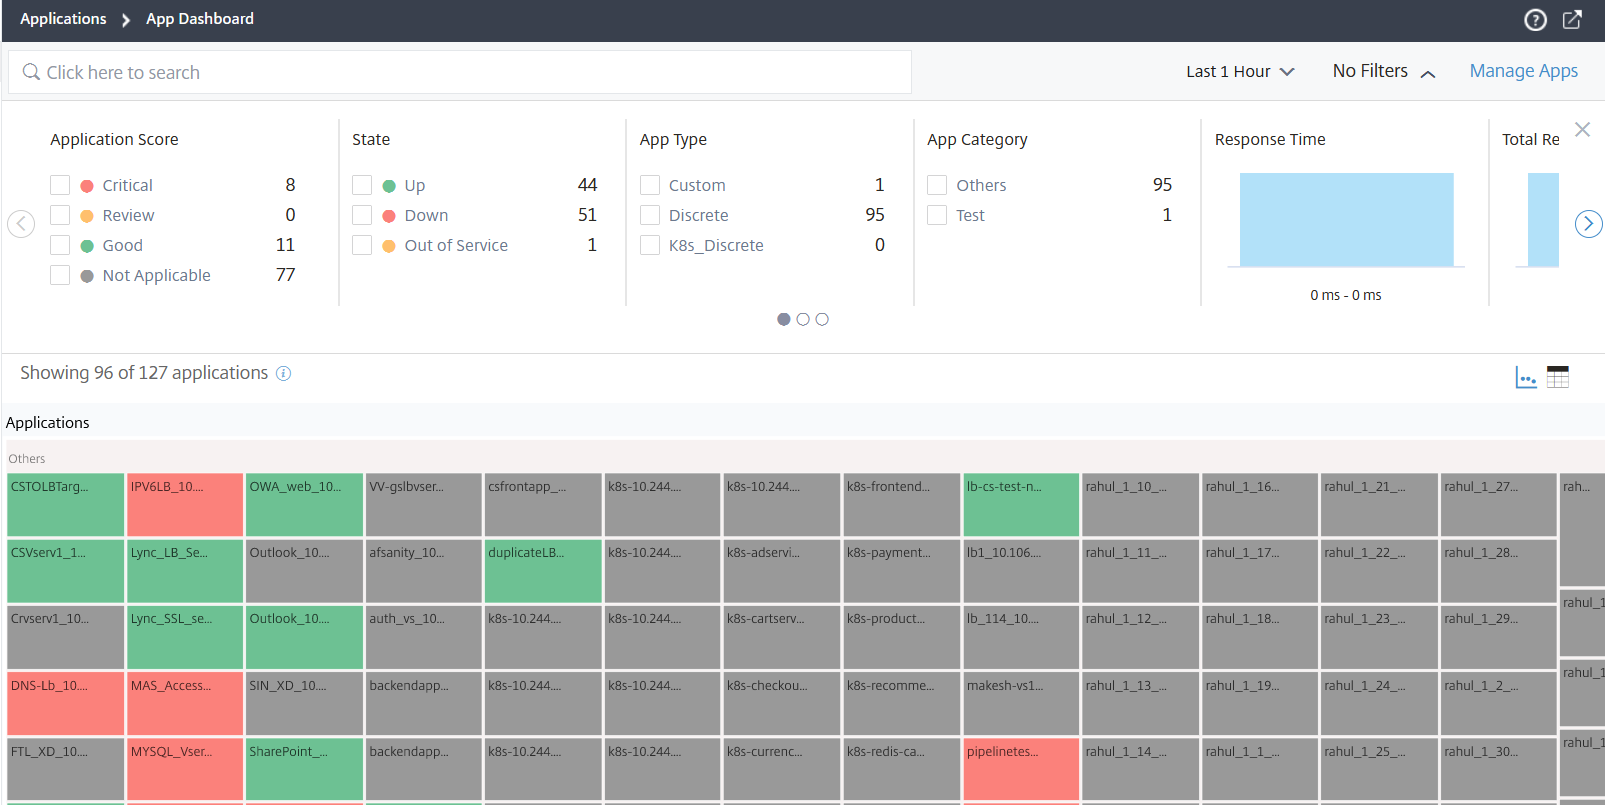Tick the Discrete app type checkbox
The width and height of the screenshot is (1605, 805).
pyautogui.click(x=650, y=215)
